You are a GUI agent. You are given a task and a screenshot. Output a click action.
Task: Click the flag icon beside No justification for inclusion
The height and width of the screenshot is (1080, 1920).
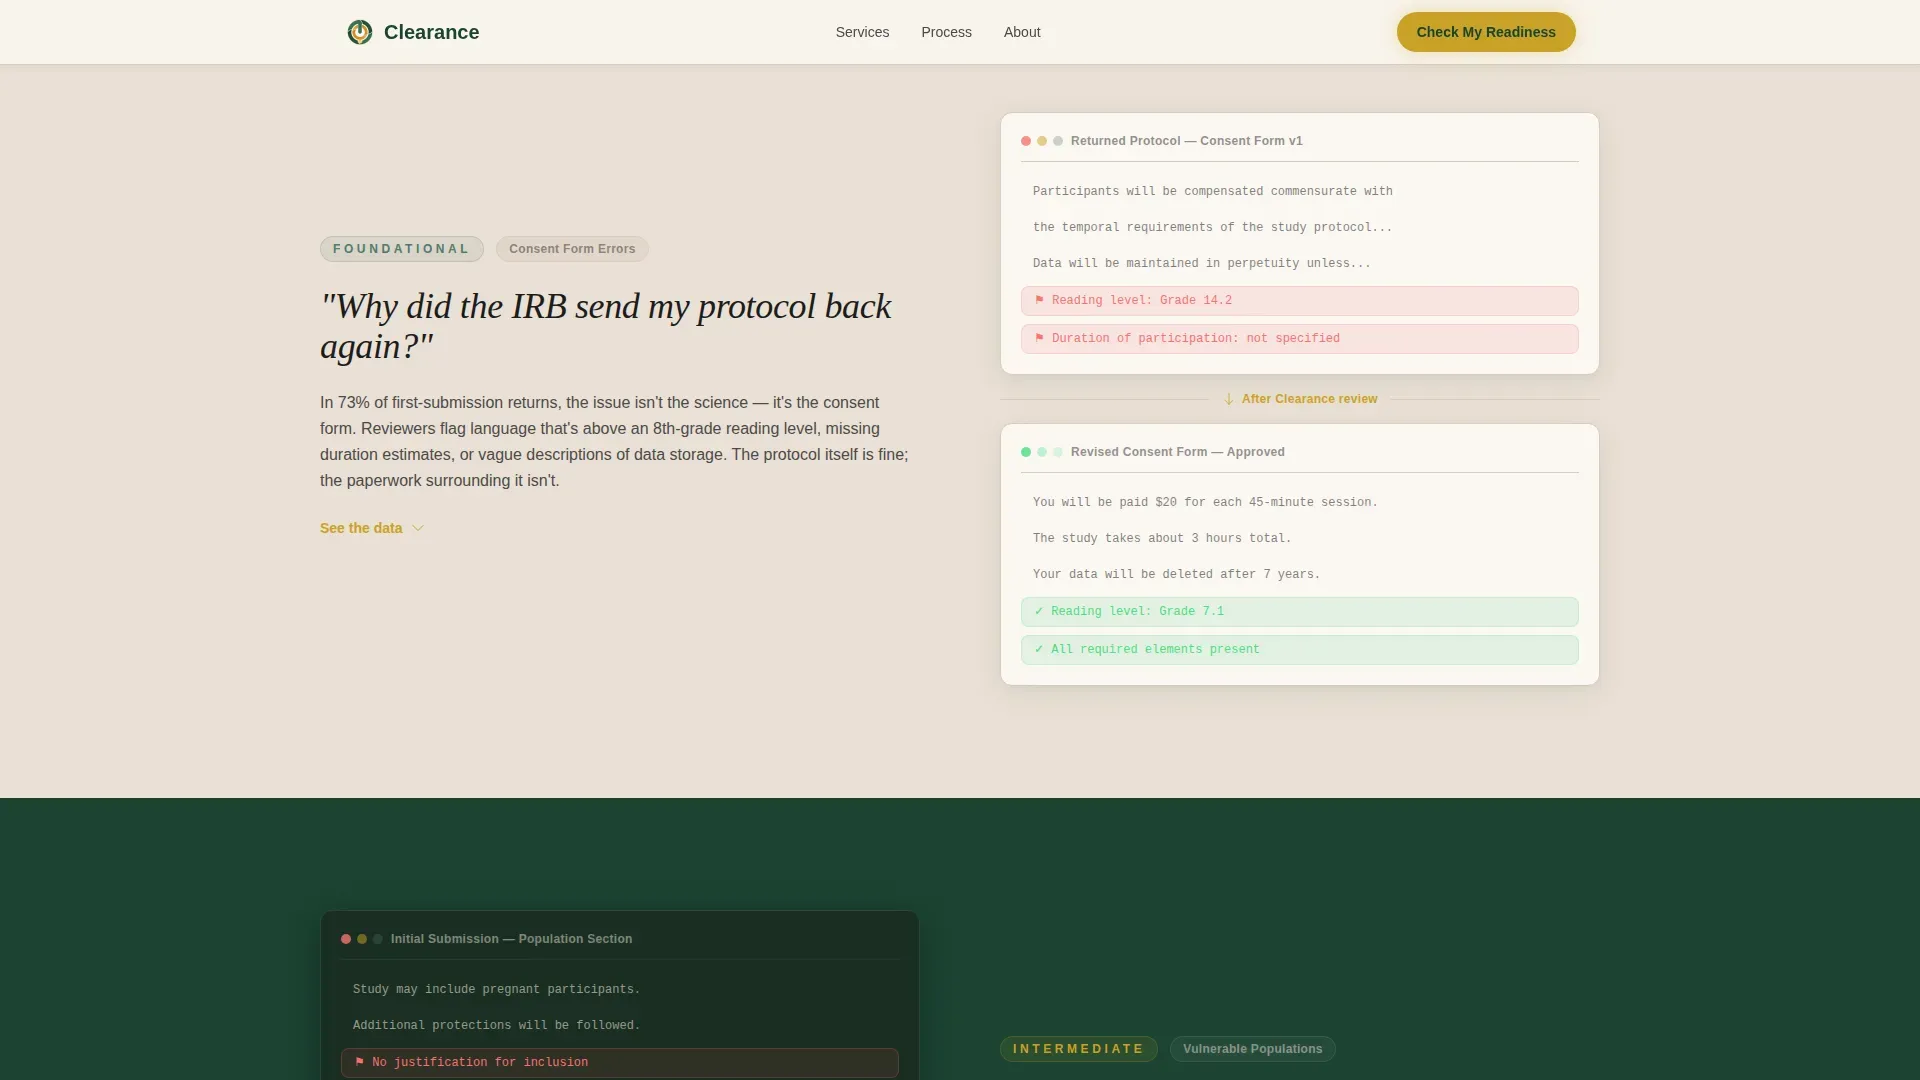[360, 1062]
